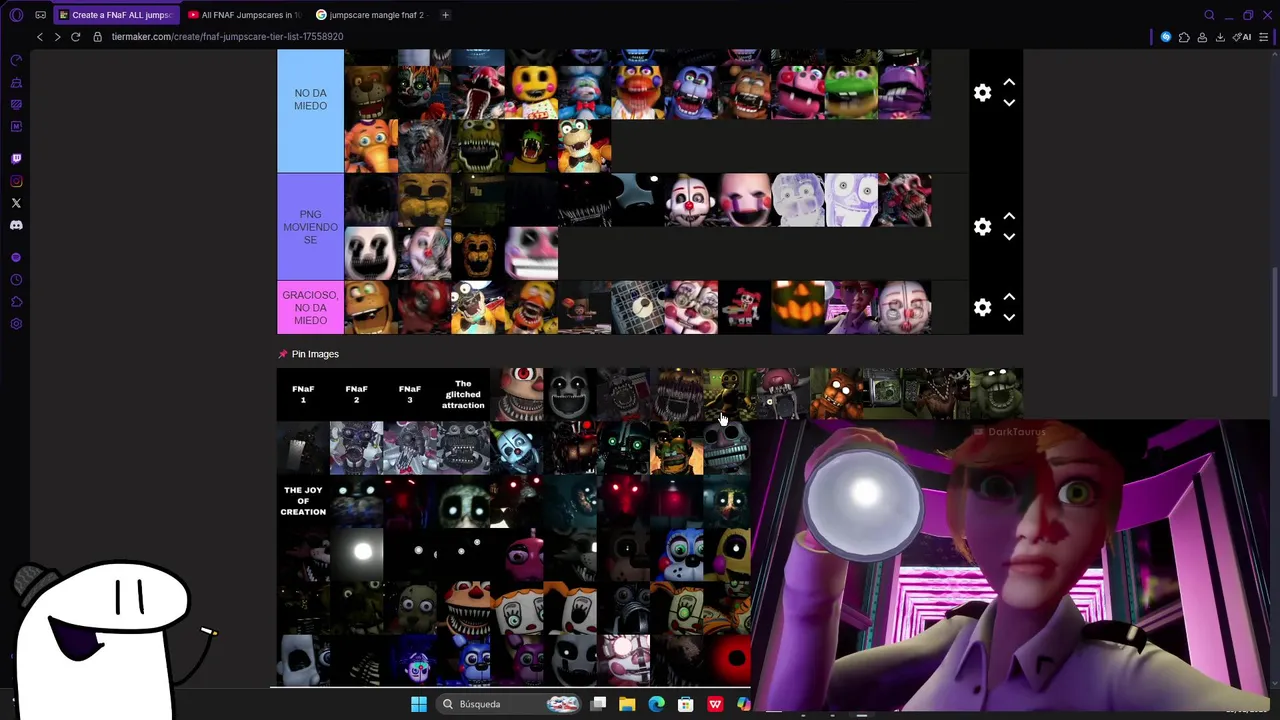Click the Pin Images option
The height and width of the screenshot is (720, 1280).
tap(309, 354)
